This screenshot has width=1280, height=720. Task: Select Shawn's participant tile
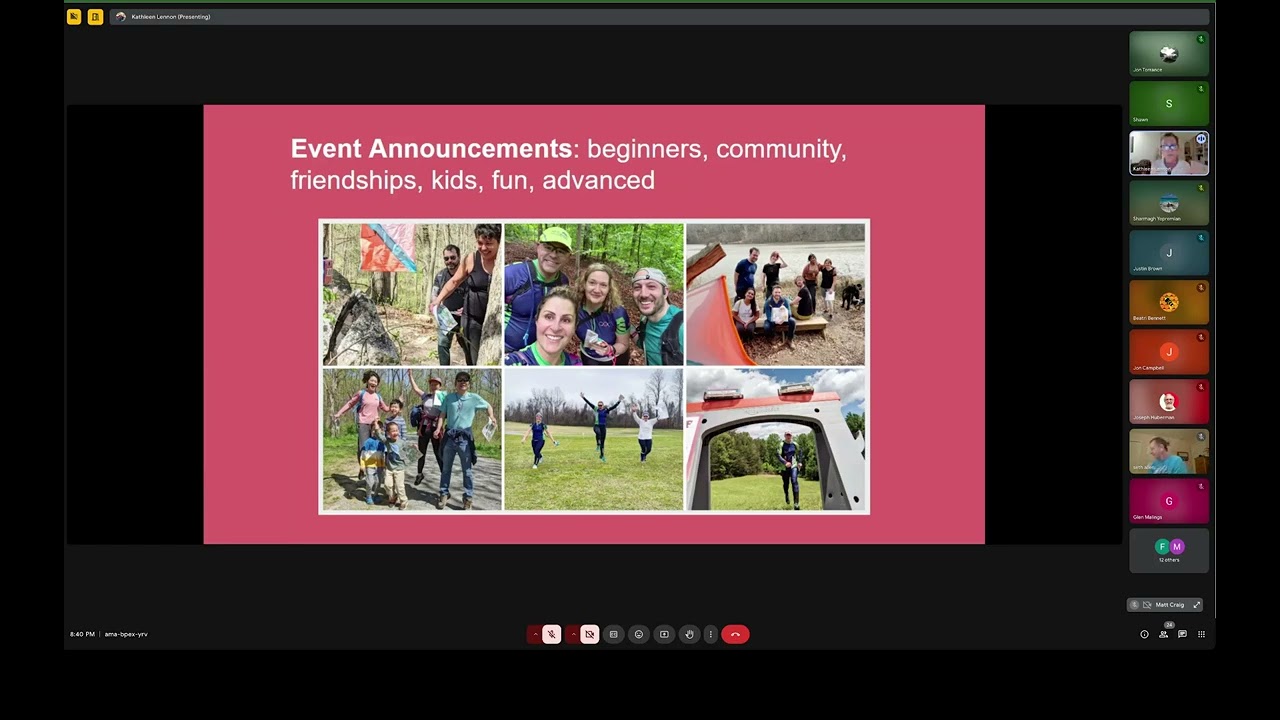coord(1169,104)
